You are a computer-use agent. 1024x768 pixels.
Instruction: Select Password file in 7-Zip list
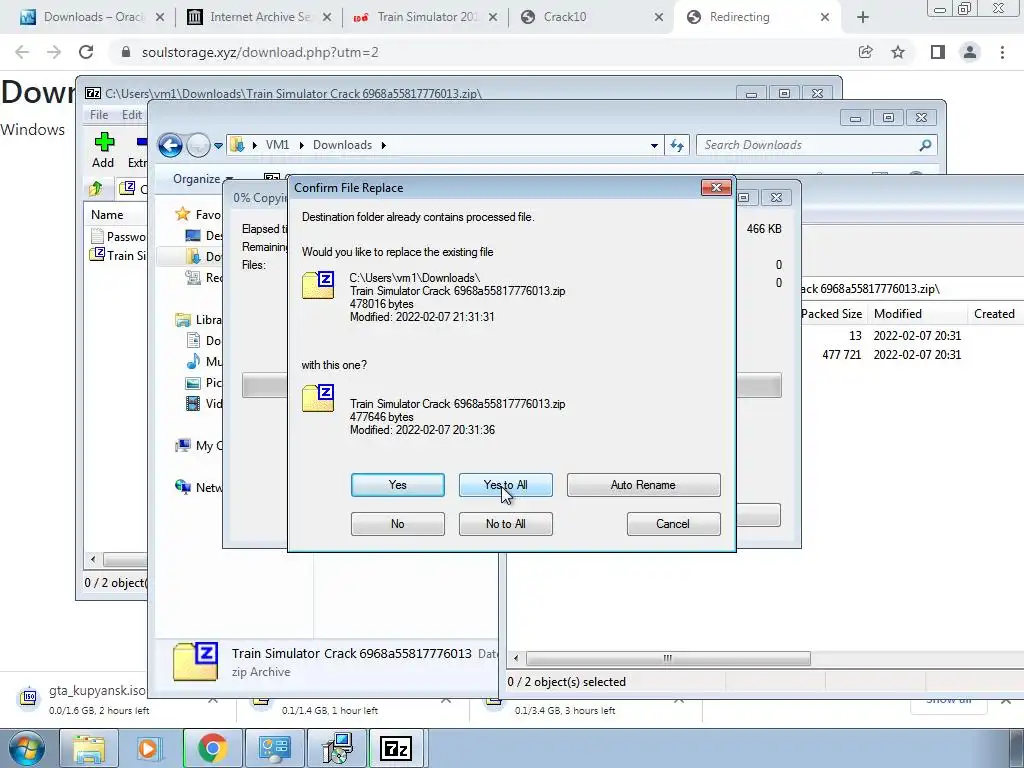tap(118, 236)
